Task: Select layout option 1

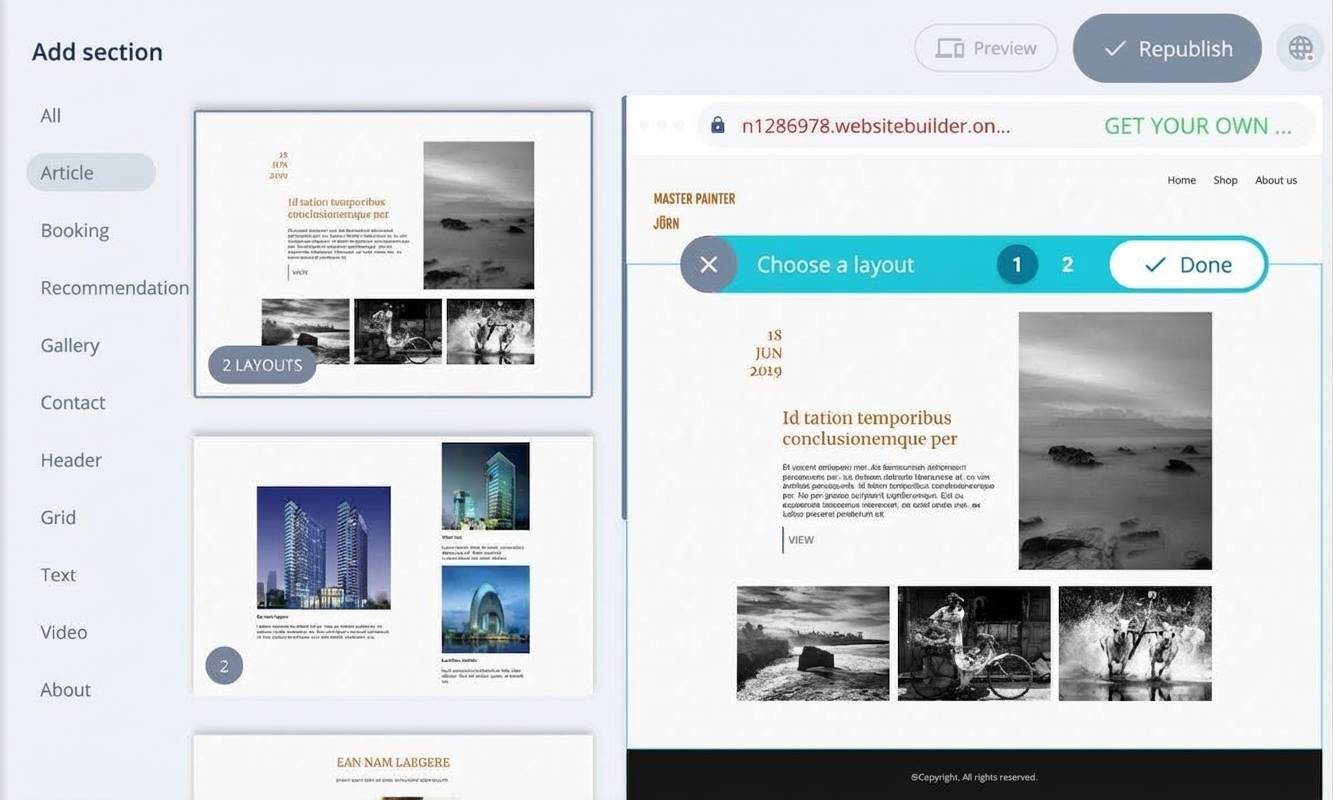Action: tap(1017, 265)
